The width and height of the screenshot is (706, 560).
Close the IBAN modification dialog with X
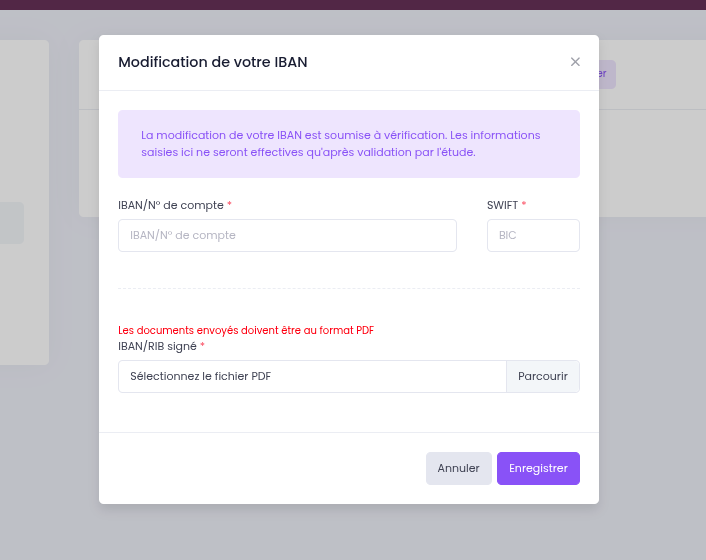575,62
